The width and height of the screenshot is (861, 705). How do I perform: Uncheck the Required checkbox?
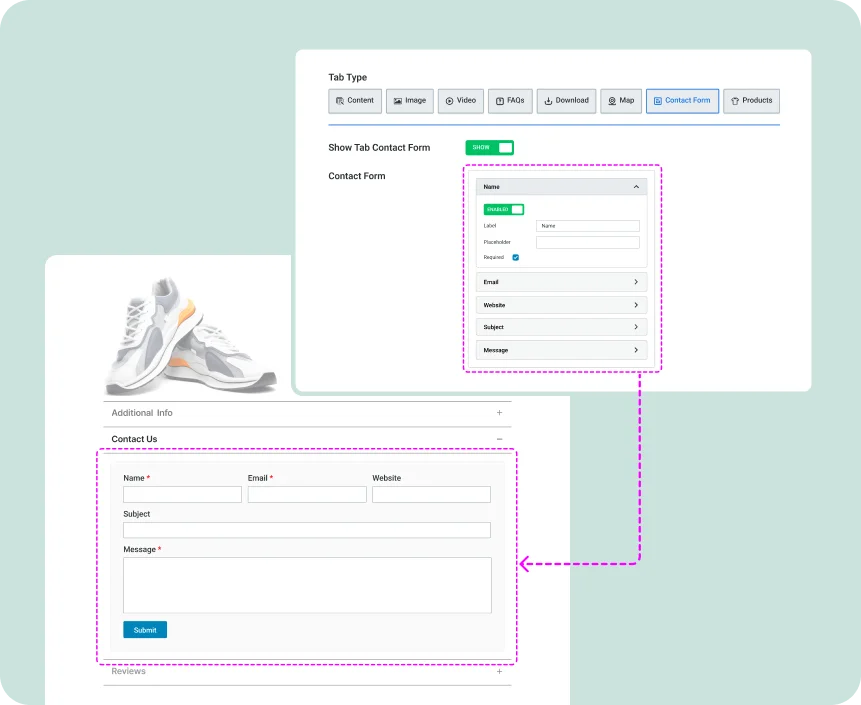(516, 257)
